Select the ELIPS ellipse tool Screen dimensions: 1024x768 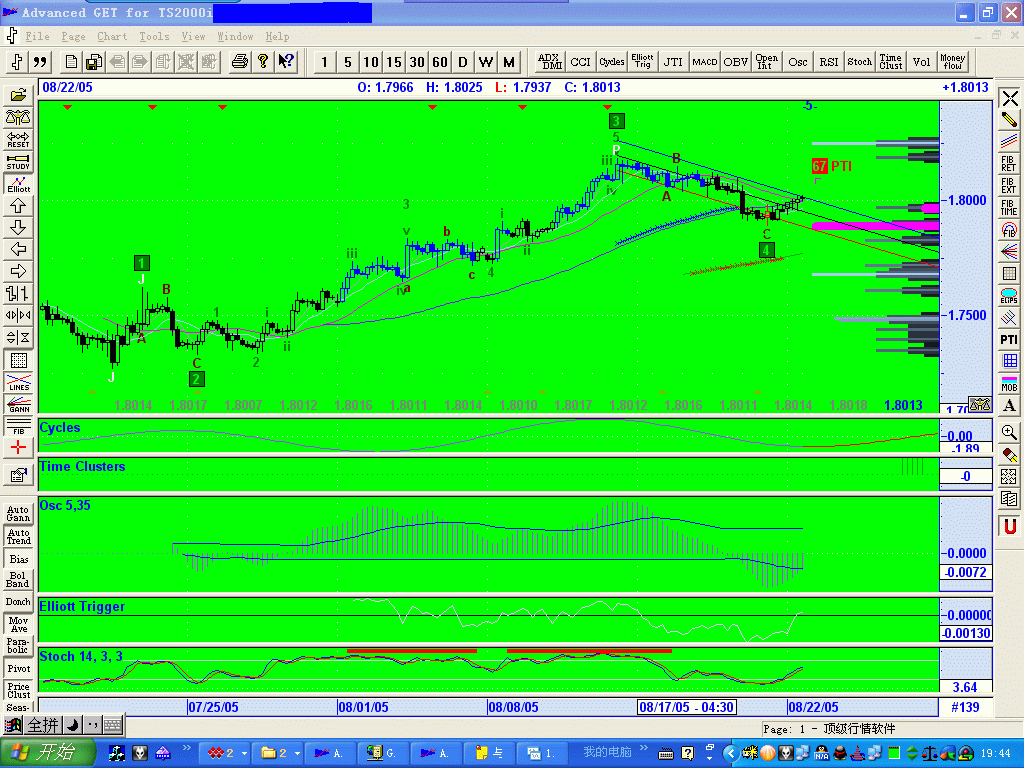coord(1009,296)
